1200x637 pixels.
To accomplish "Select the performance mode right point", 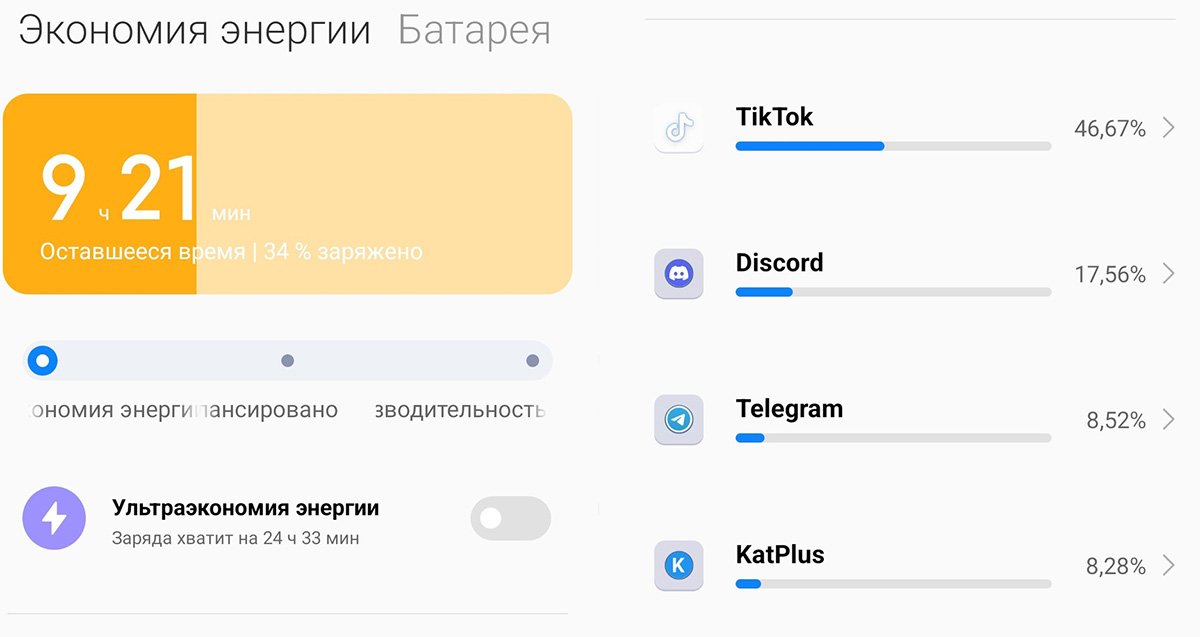I will click(533, 361).
